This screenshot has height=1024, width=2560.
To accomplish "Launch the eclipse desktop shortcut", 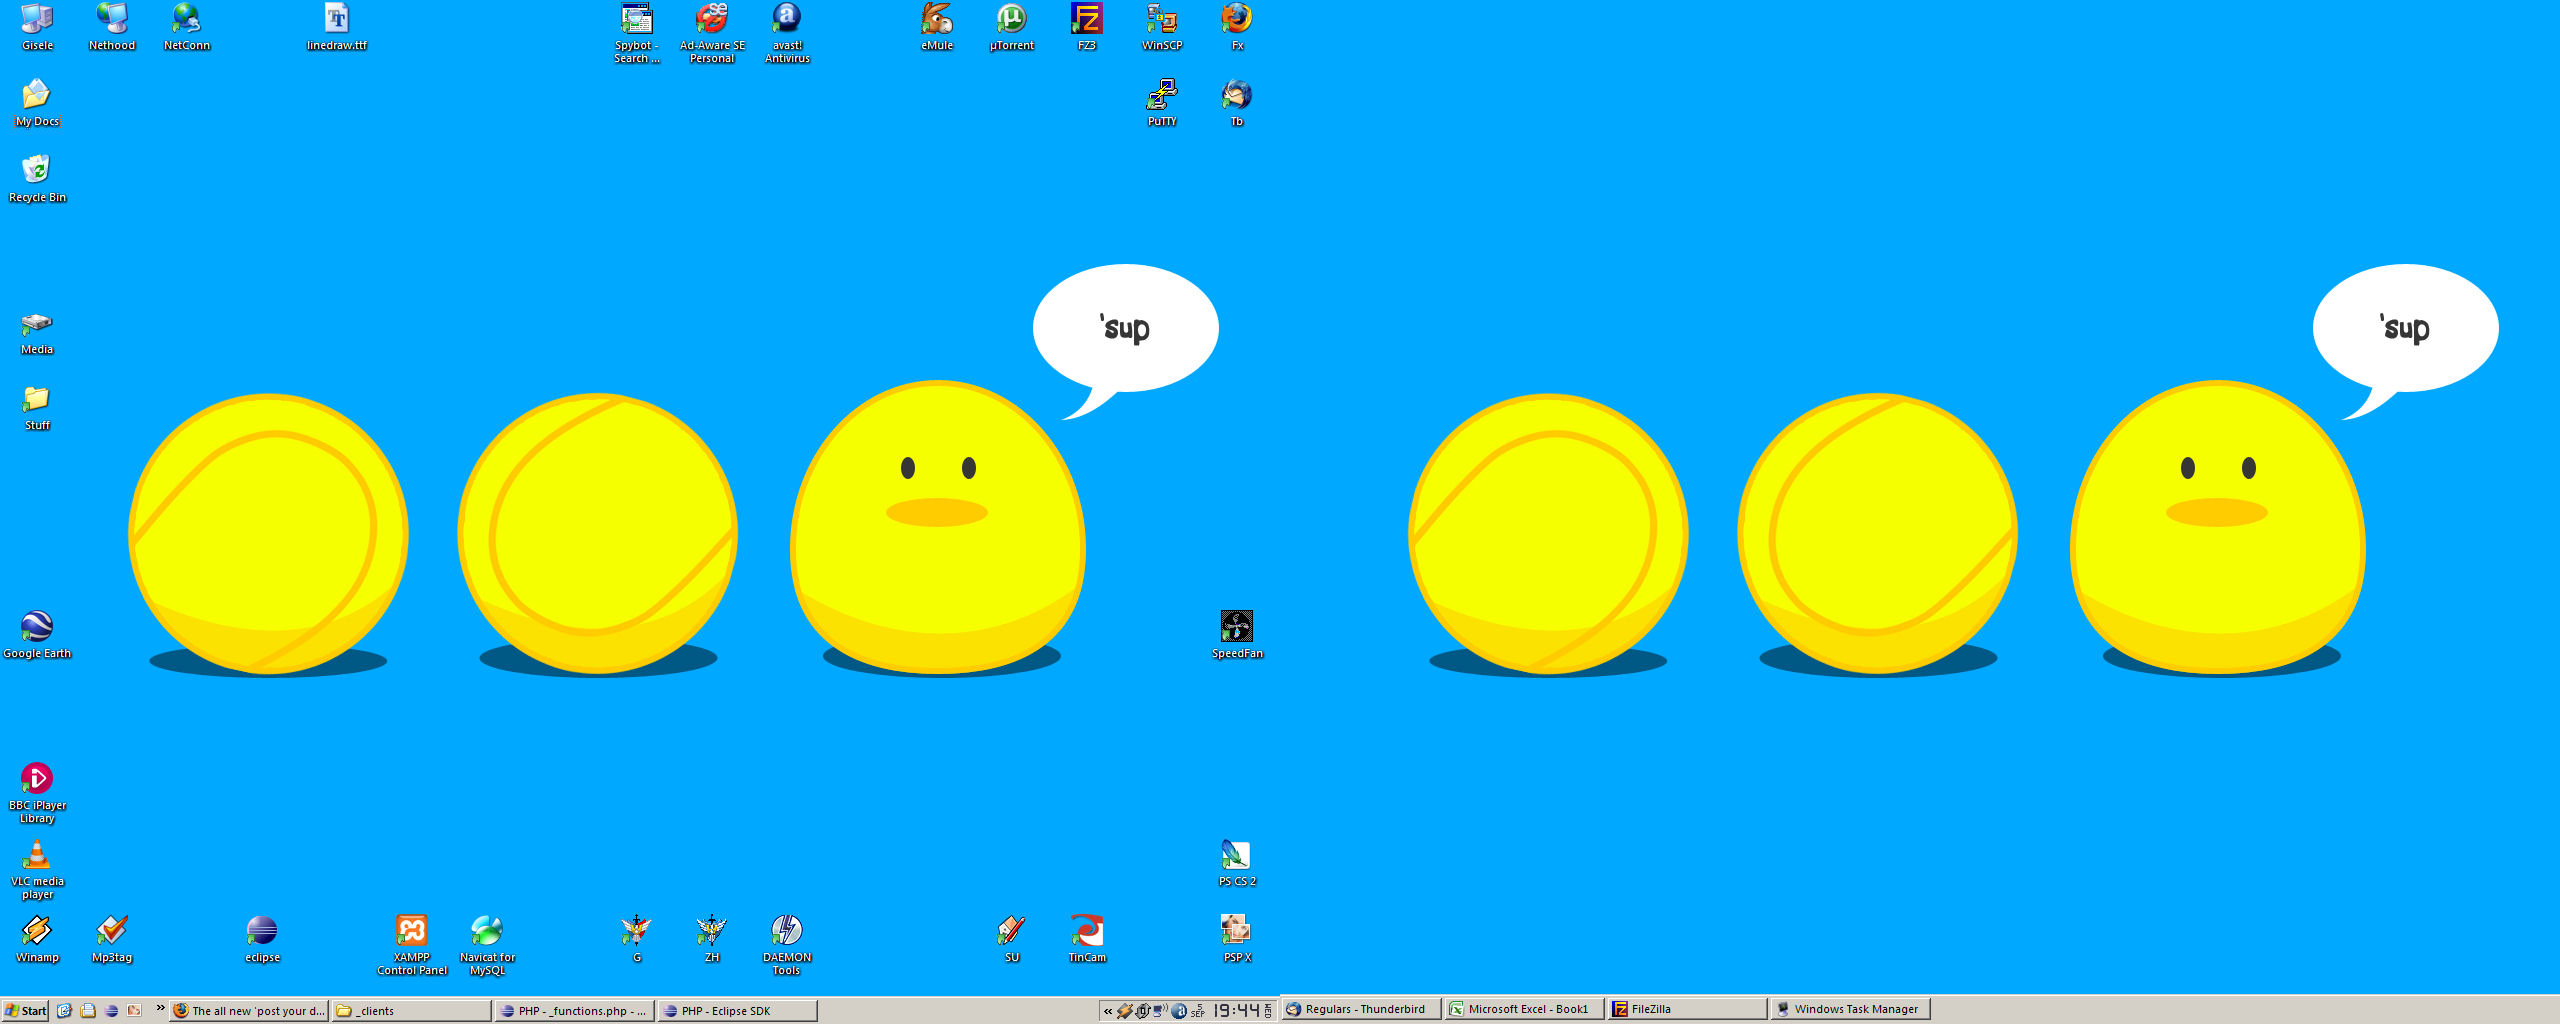I will point(262,939).
